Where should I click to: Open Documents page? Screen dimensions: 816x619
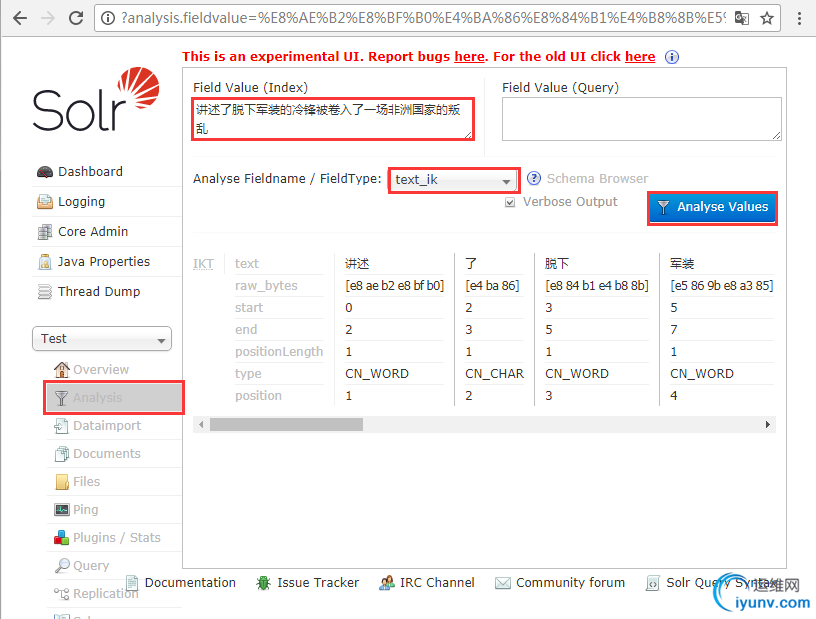pyautogui.click(x=107, y=453)
